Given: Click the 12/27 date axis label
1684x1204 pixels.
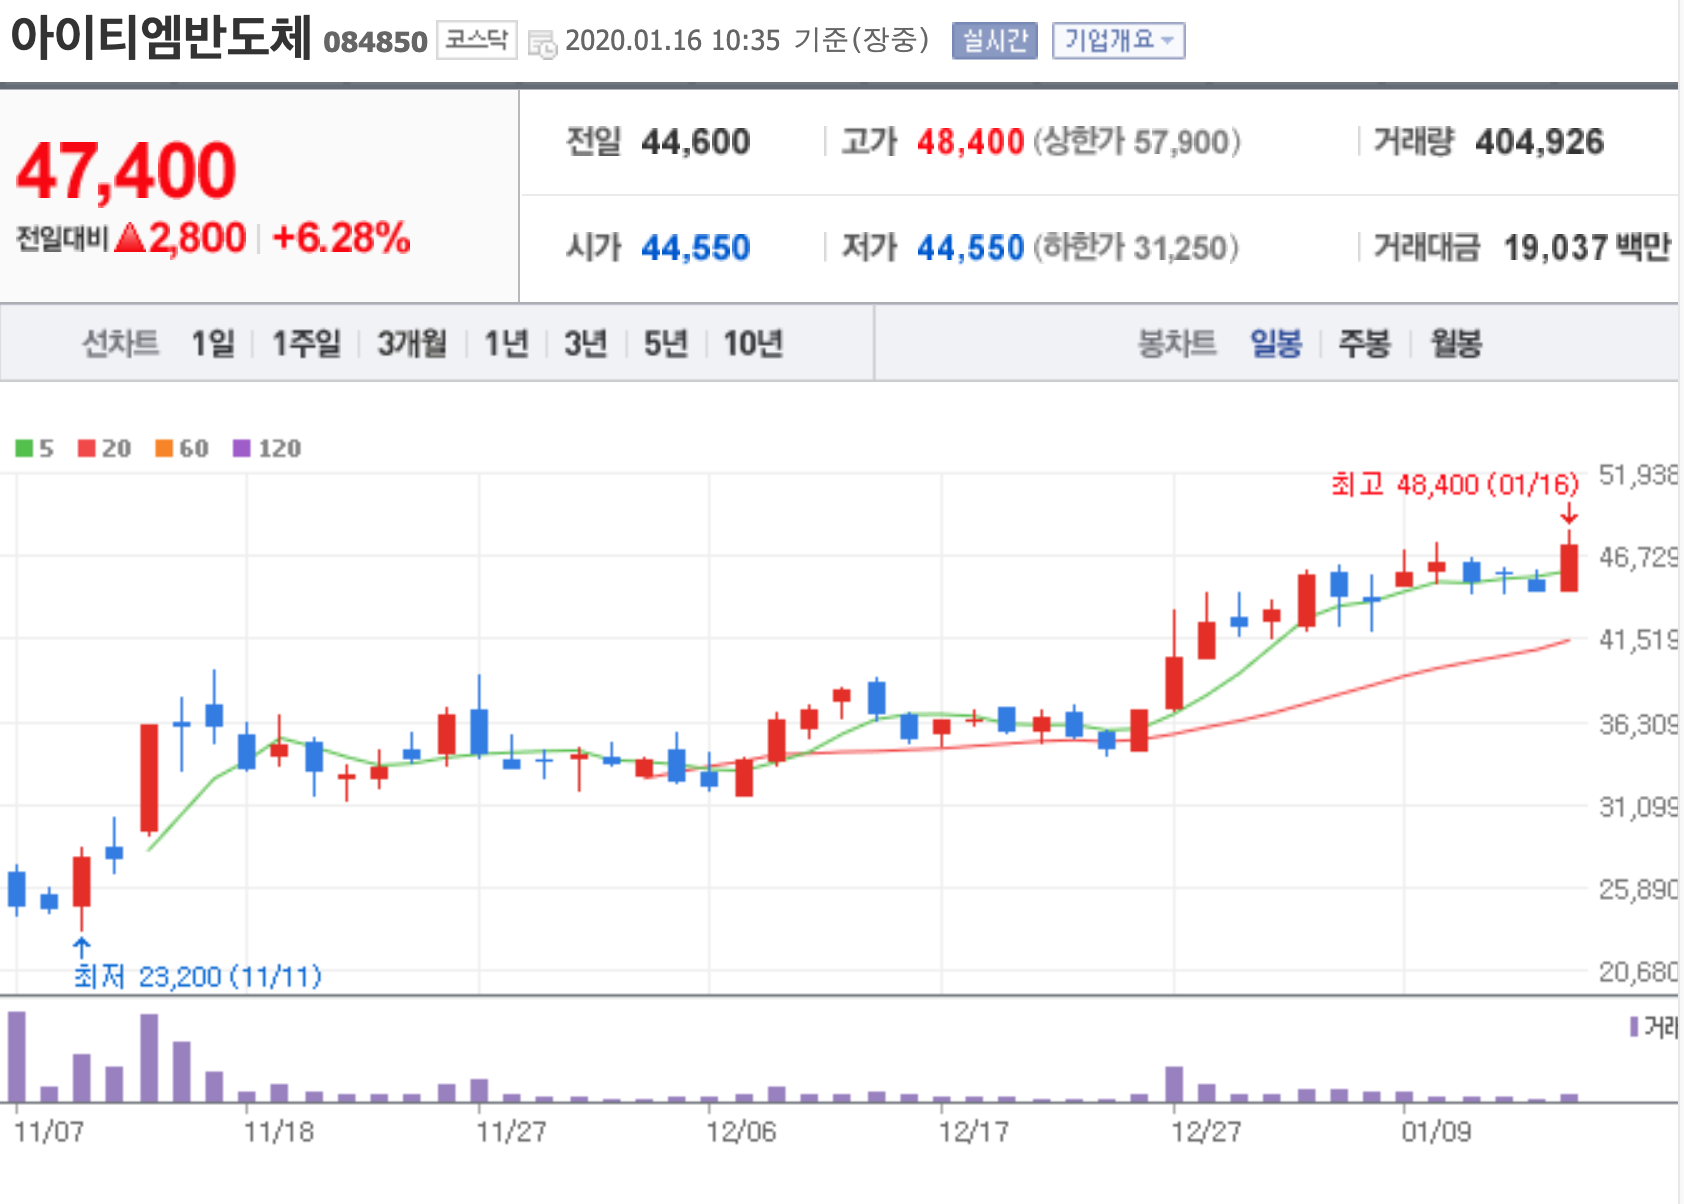Looking at the screenshot, I should click(x=1206, y=1132).
